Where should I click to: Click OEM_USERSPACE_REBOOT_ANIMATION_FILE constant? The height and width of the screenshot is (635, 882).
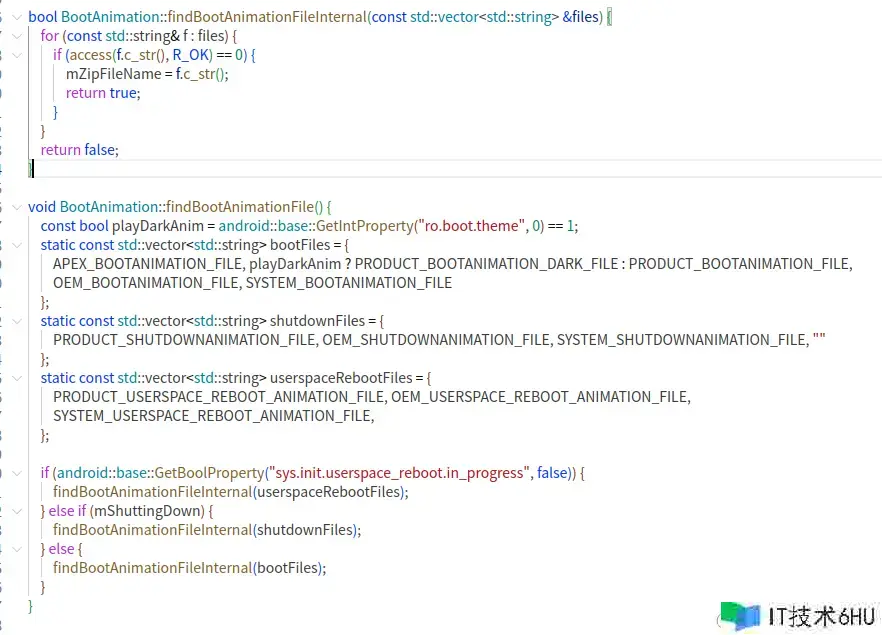pyautogui.click(x=539, y=397)
